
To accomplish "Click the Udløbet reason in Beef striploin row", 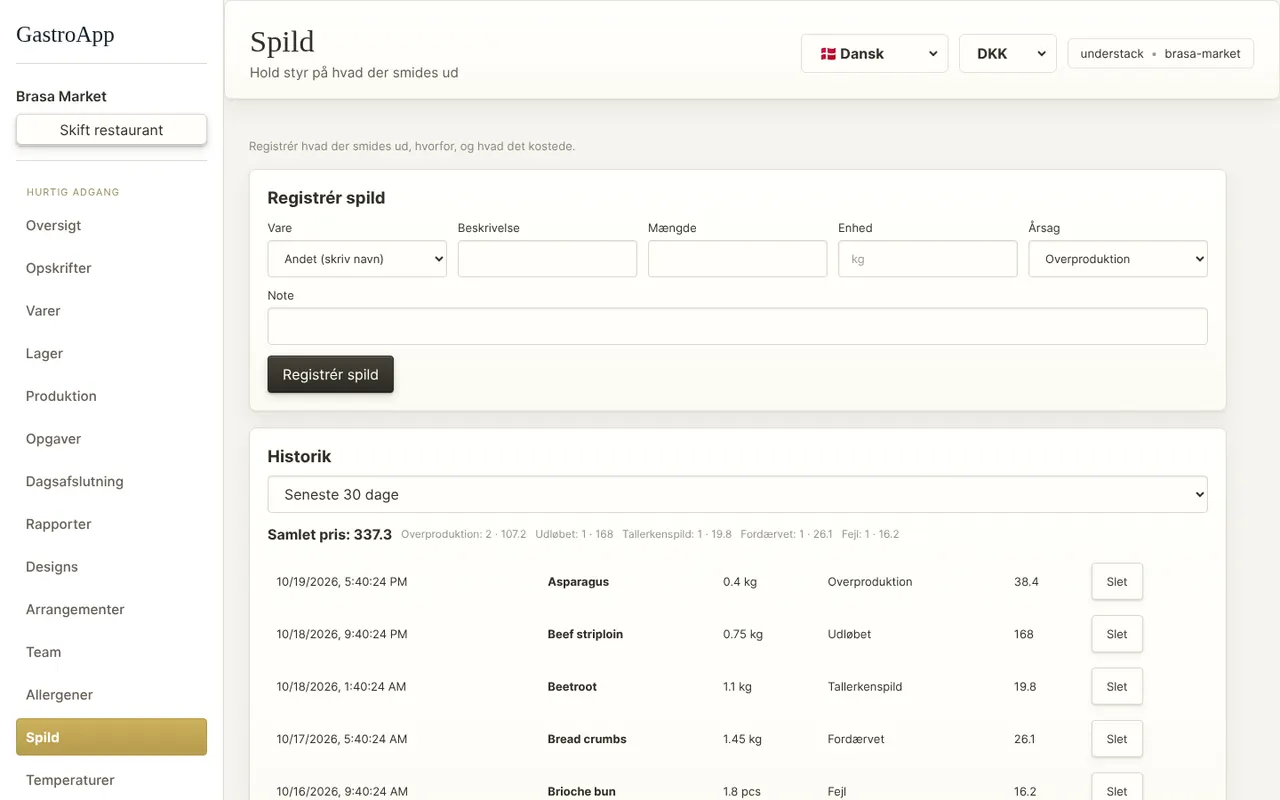I will 849,634.
